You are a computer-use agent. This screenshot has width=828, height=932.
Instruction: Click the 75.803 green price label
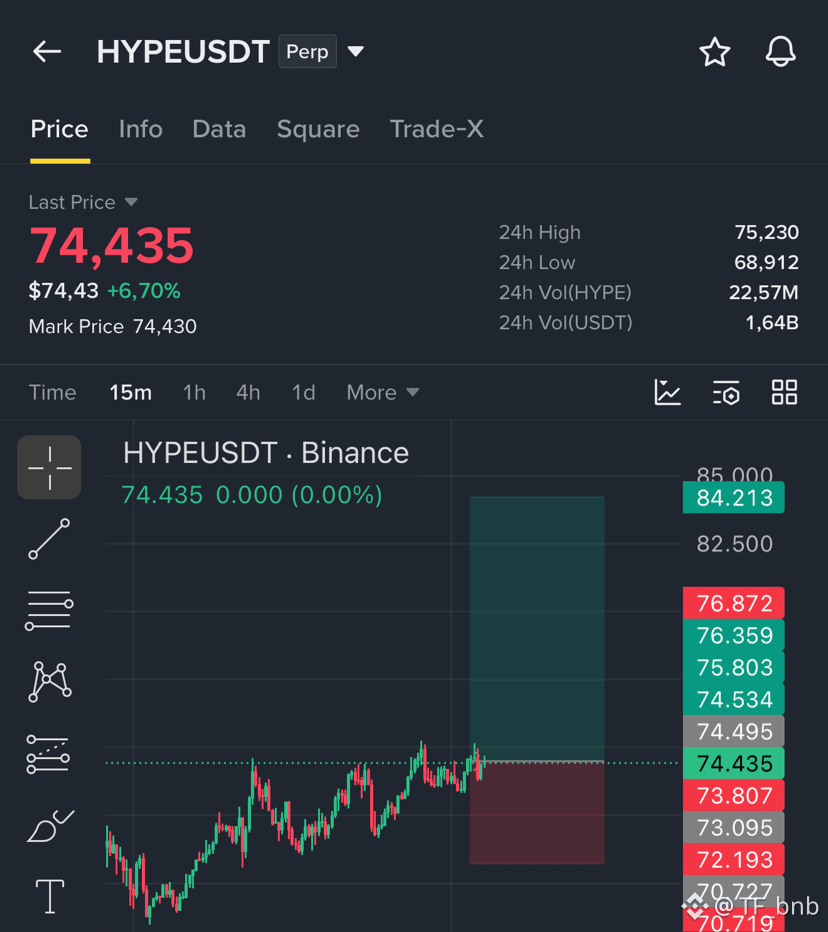pos(733,667)
